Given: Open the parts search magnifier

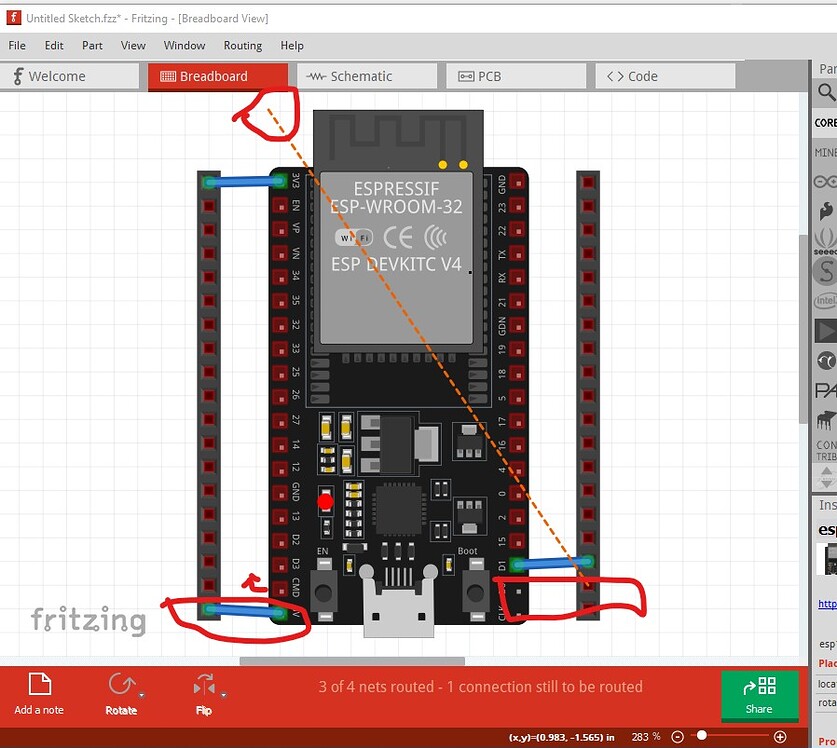Looking at the screenshot, I should (826, 93).
